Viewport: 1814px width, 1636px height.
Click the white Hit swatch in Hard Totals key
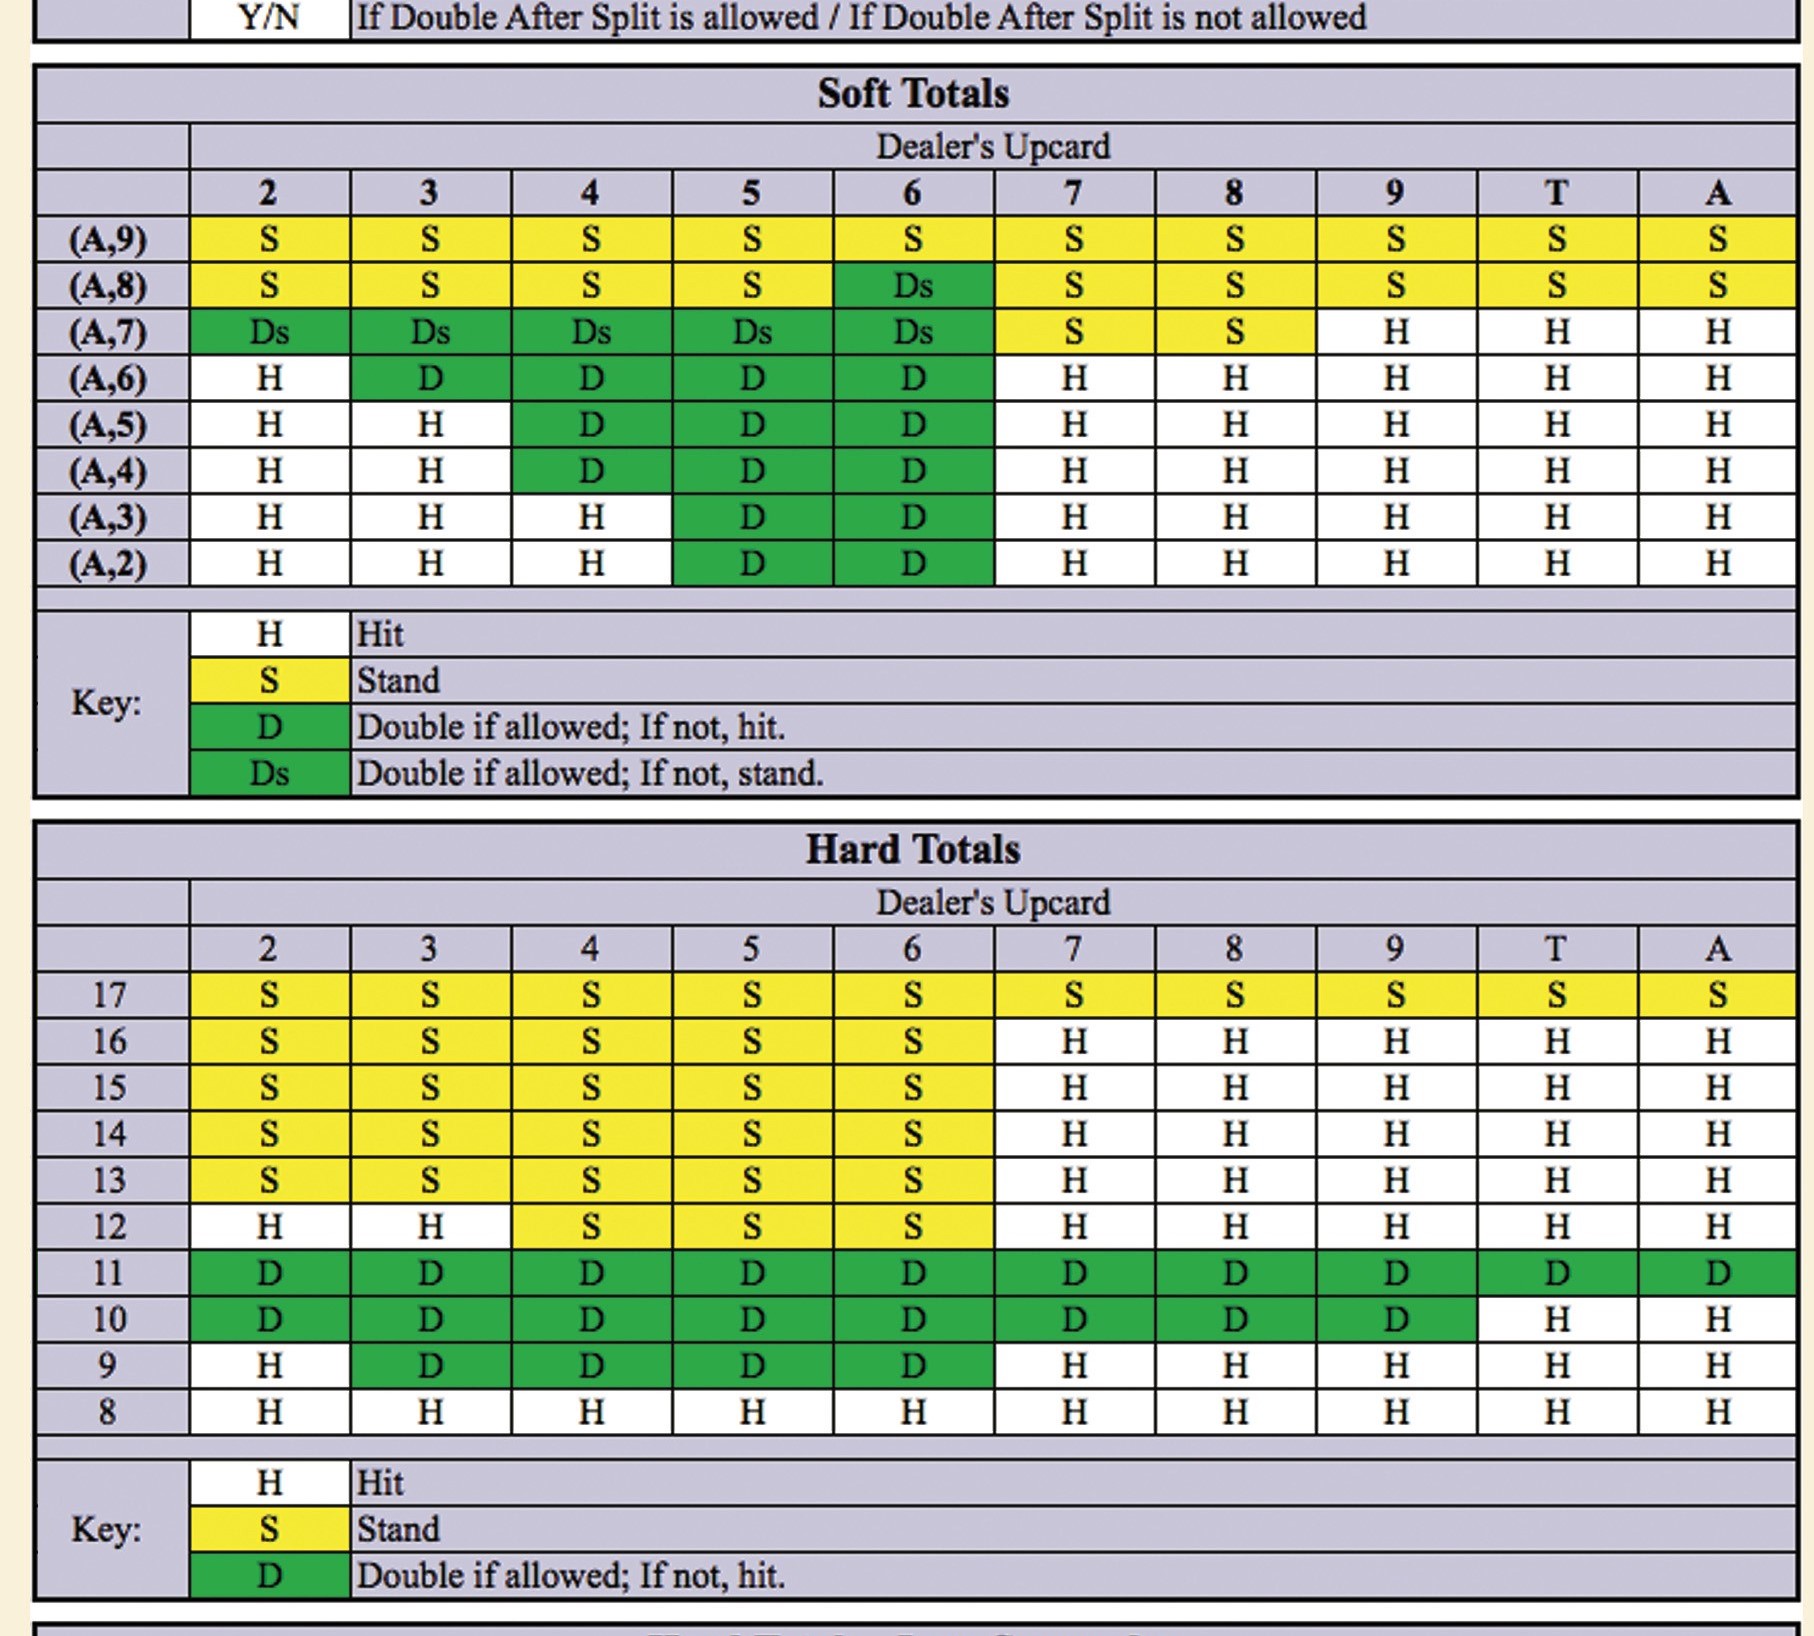[x=269, y=1483]
